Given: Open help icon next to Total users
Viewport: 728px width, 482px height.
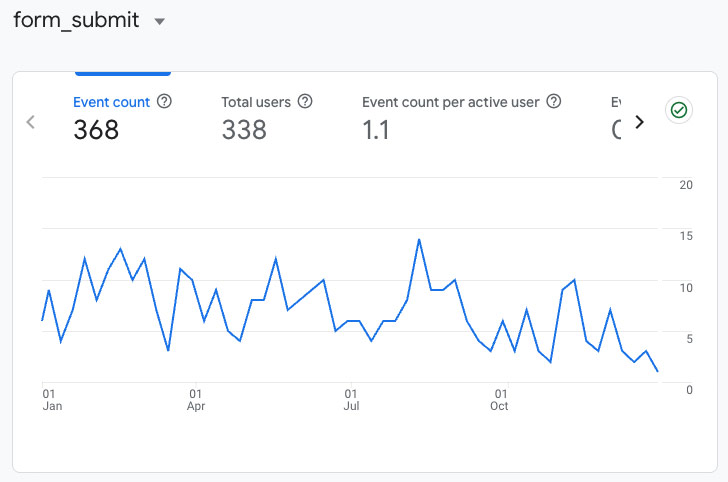Looking at the screenshot, I should point(305,101).
